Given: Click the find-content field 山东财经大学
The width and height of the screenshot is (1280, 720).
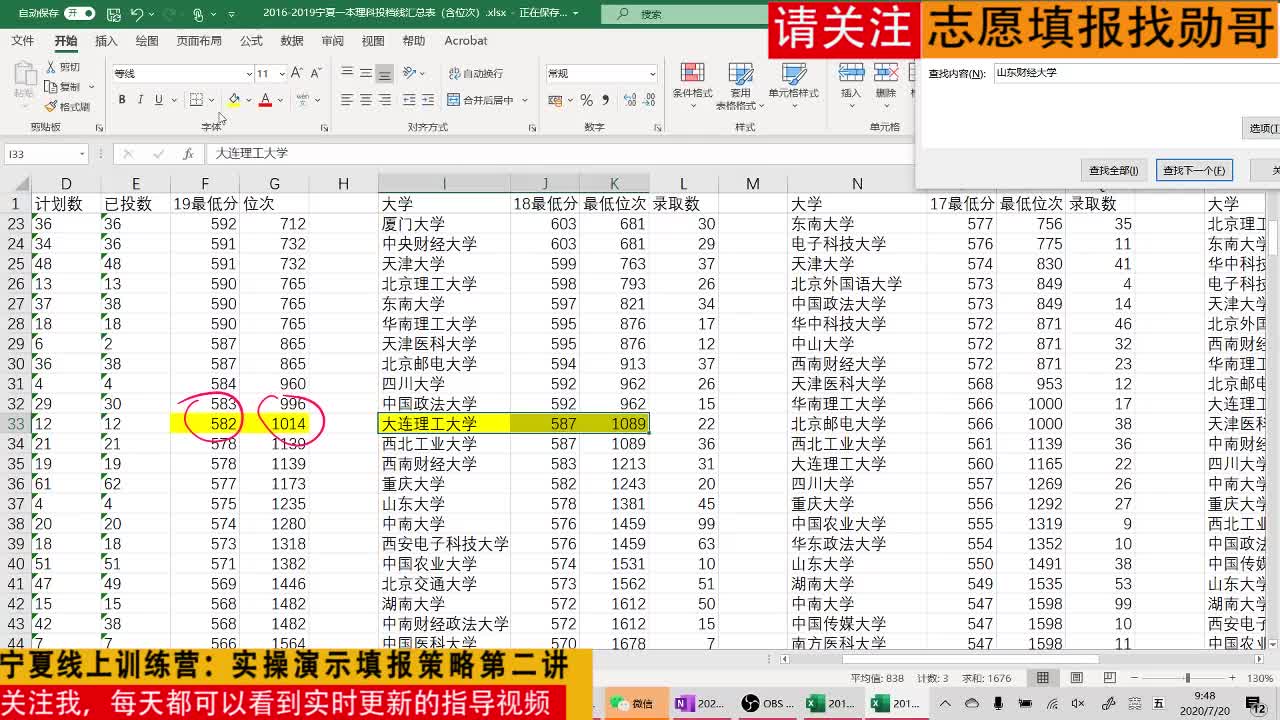Looking at the screenshot, I should pos(1135,73).
